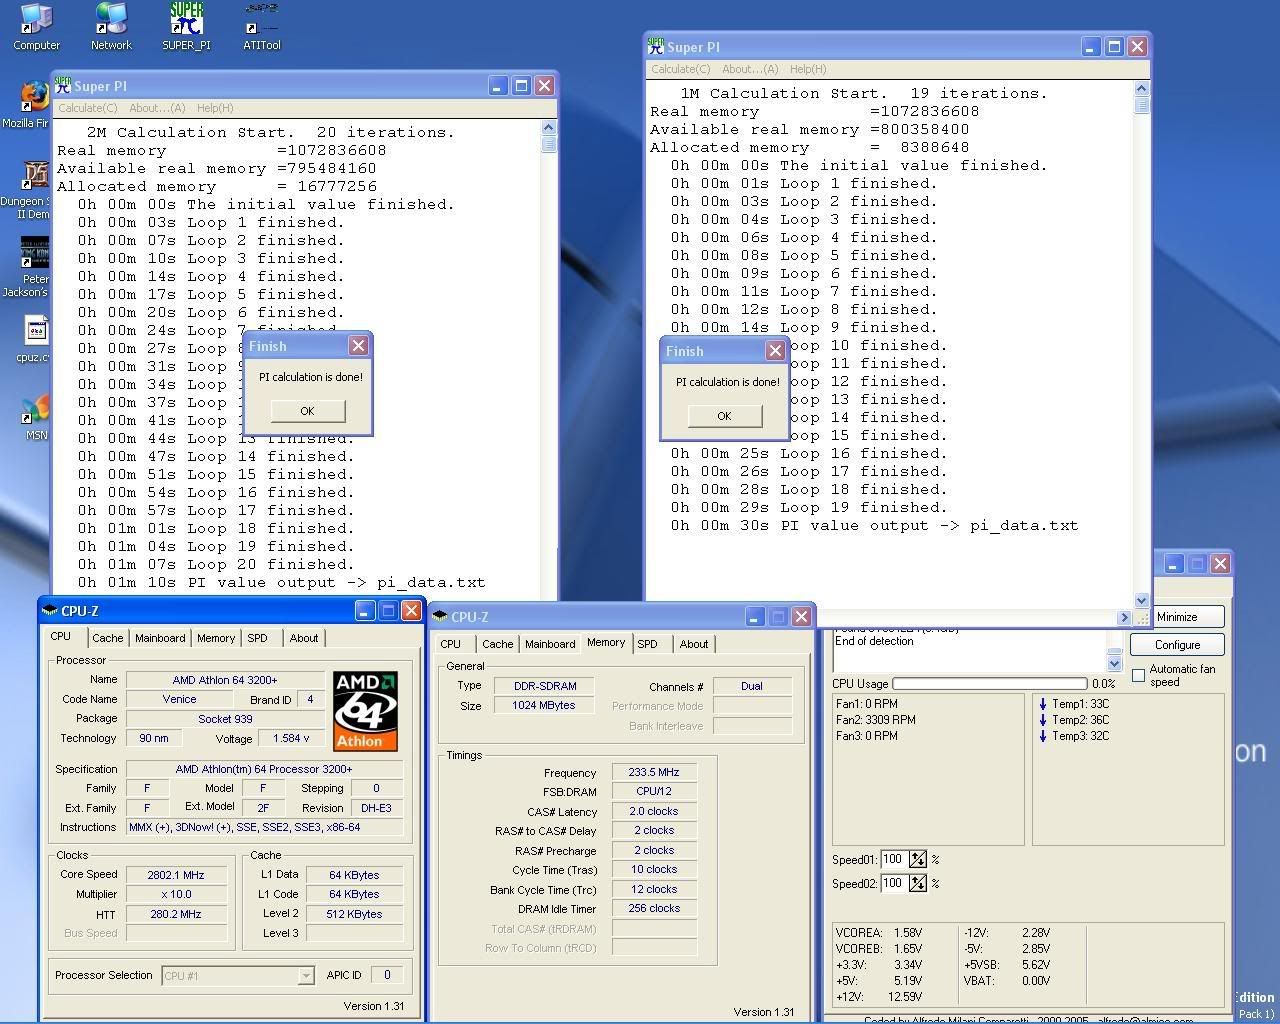The image size is (1280, 1024).
Task: Click the Speed02 value field
Action: pos(894,884)
